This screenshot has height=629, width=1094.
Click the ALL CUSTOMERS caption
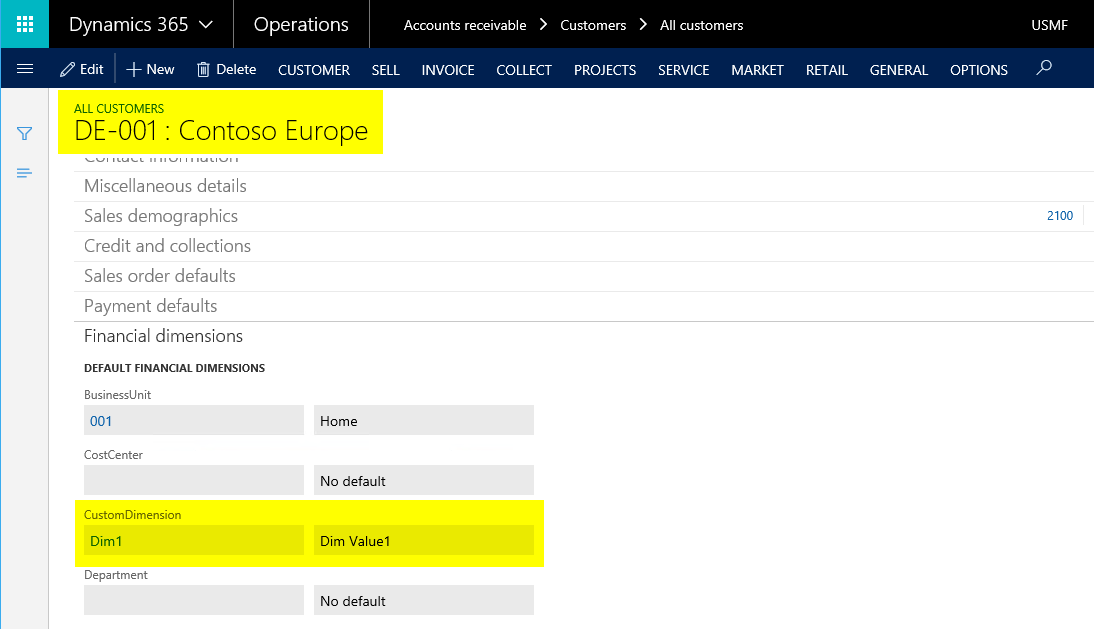point(119,109)
